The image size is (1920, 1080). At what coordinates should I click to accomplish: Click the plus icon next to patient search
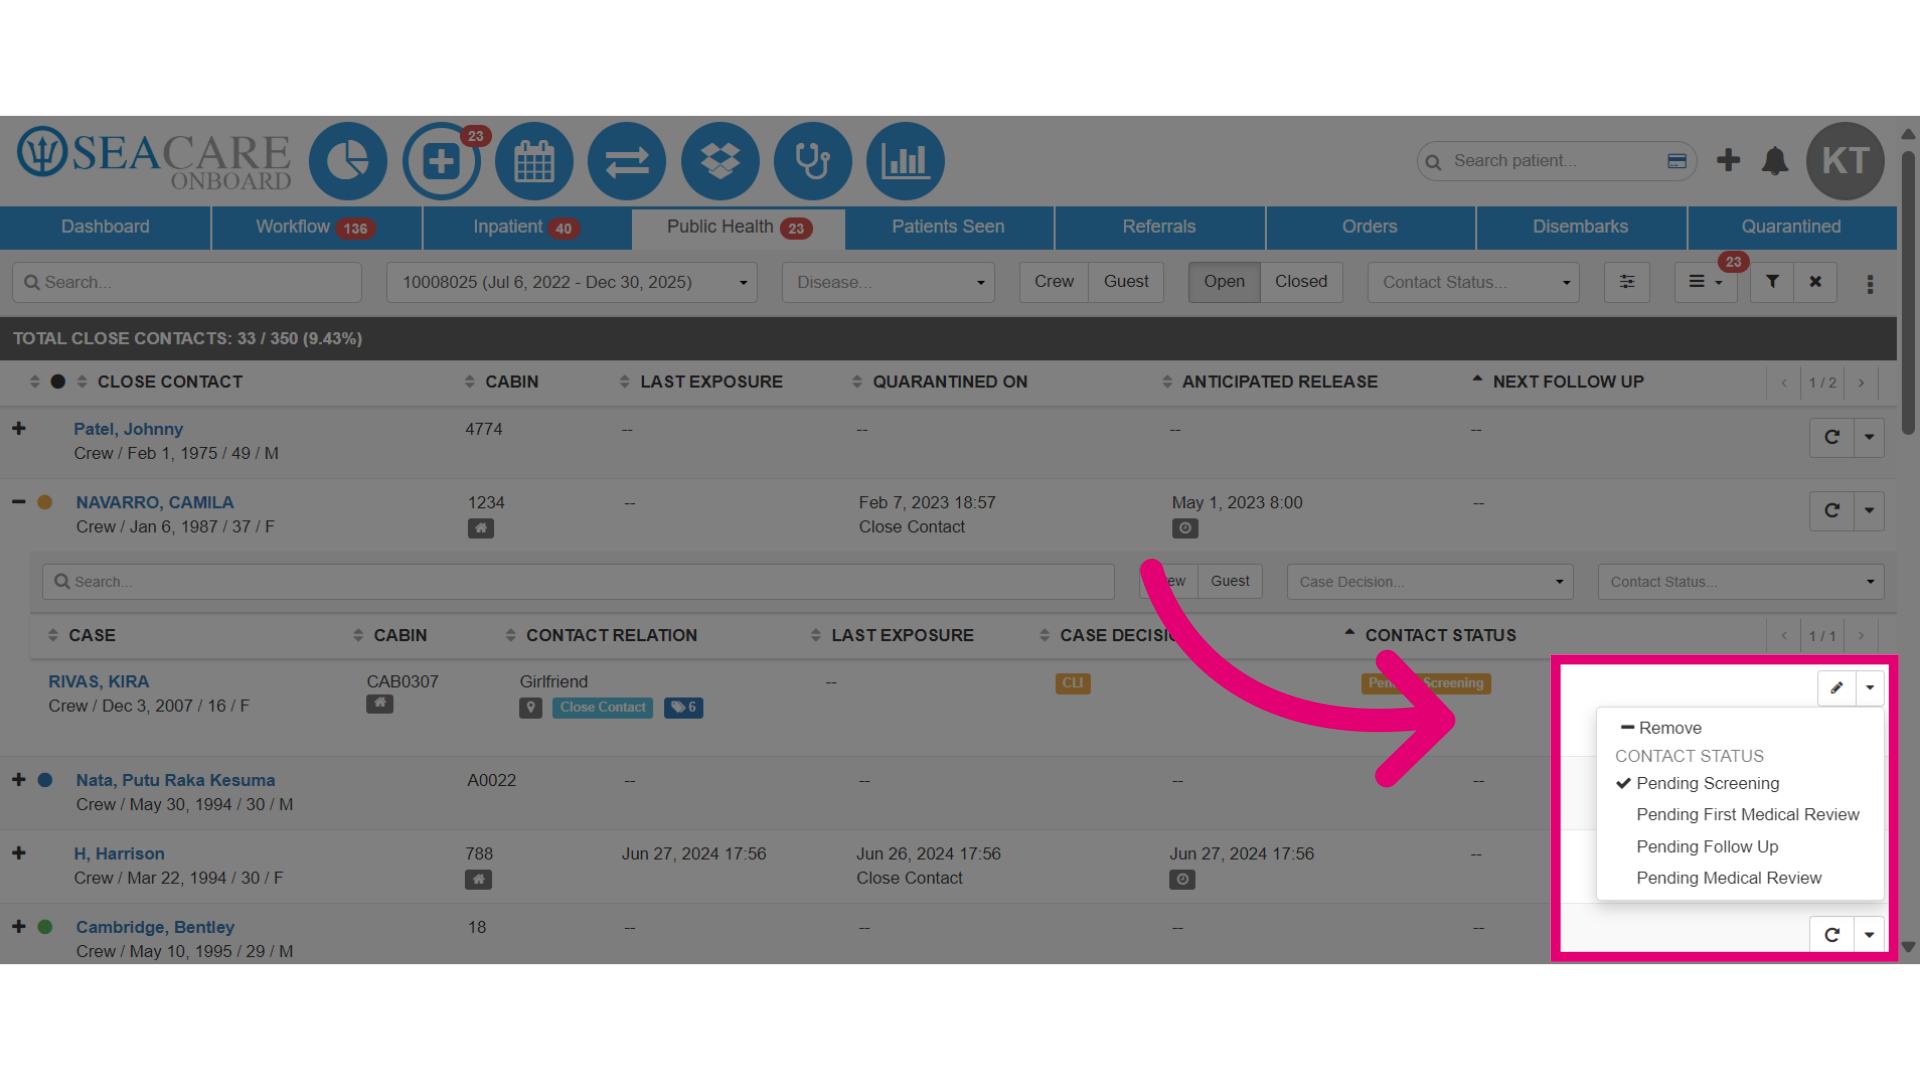[1728, 160]
